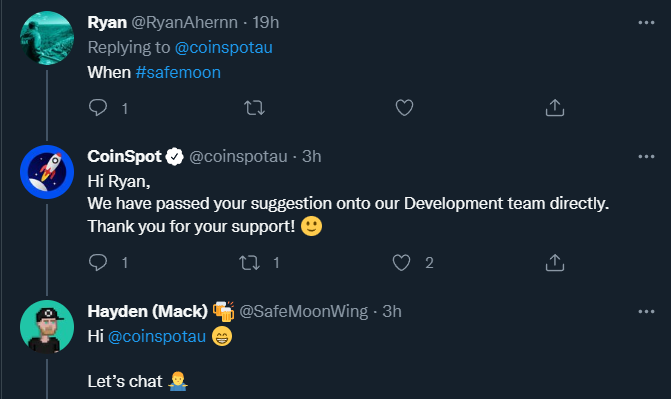Open Hayden (Mack) profile name
This screenshot has width=671, height=399.
pyautogui.click(x=147, y=311)
